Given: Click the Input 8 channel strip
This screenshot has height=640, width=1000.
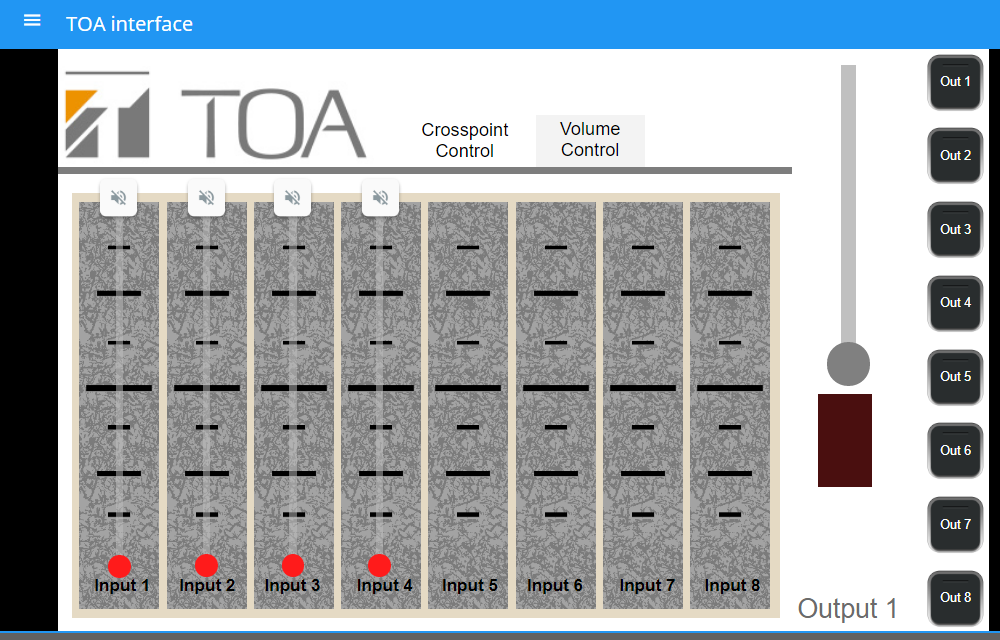Looking at the screenshot, I should pyautogui.click(x=730, y=405).
